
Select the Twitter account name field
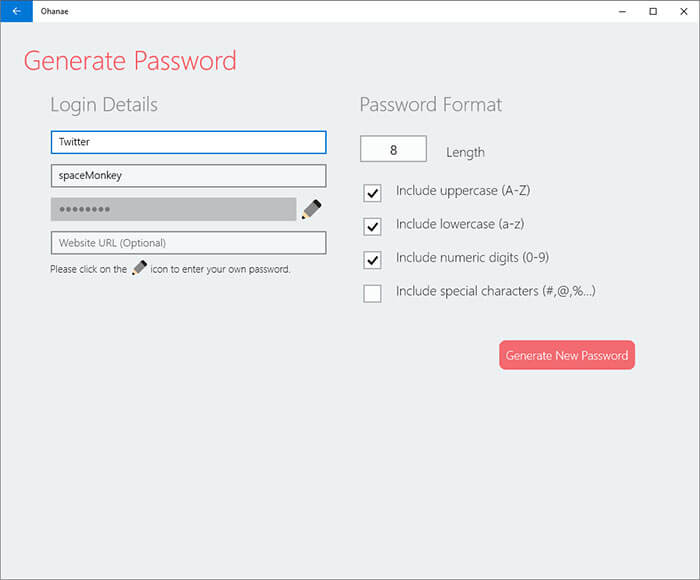[x=189, y=142]
